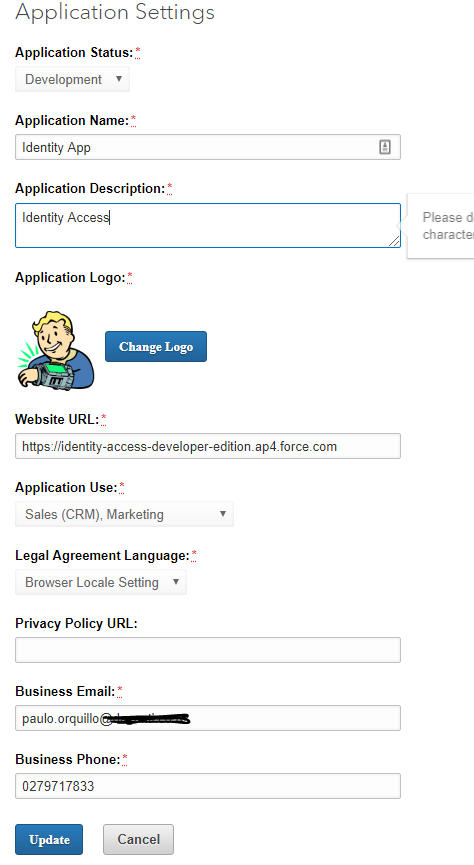Viewport: 474px width, 865px height.
Task: Click the Business Phone input field
Action: [208, 786]
